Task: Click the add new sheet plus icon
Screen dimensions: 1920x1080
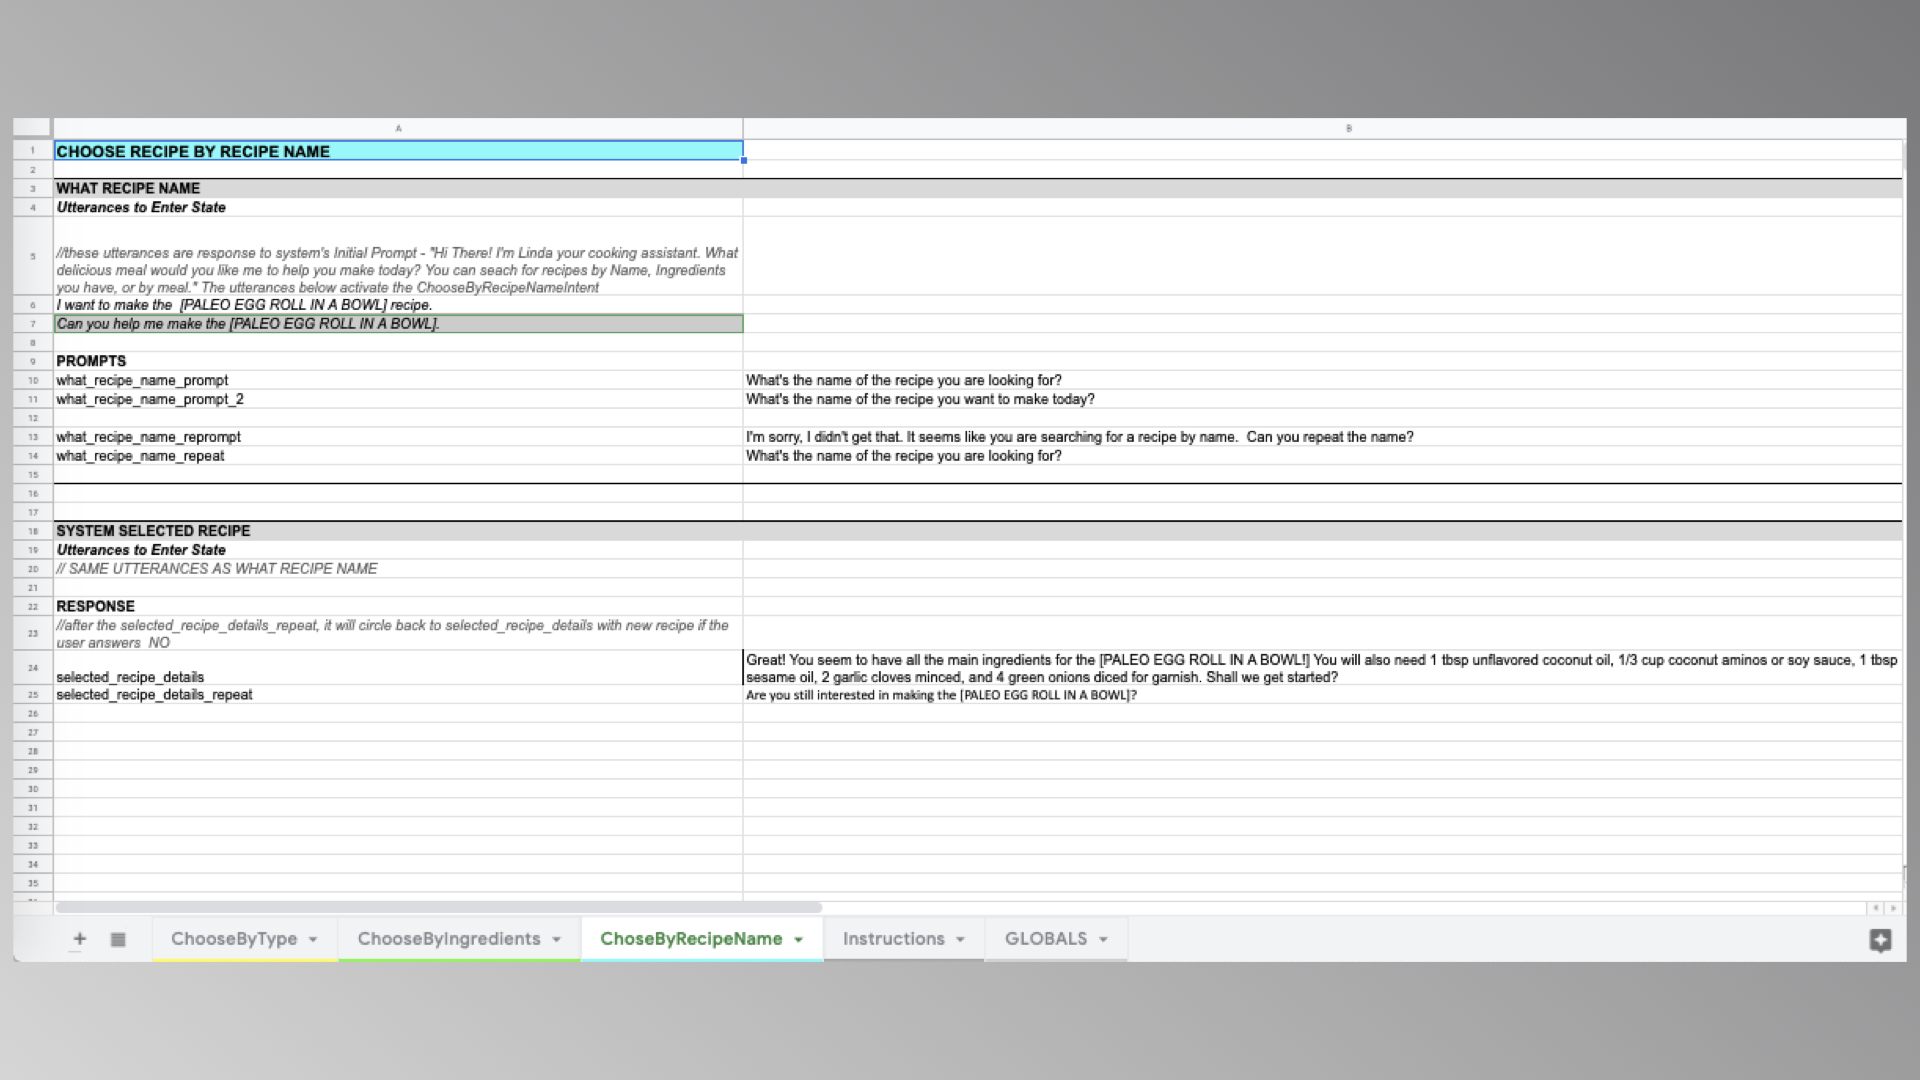Action: 80,939
